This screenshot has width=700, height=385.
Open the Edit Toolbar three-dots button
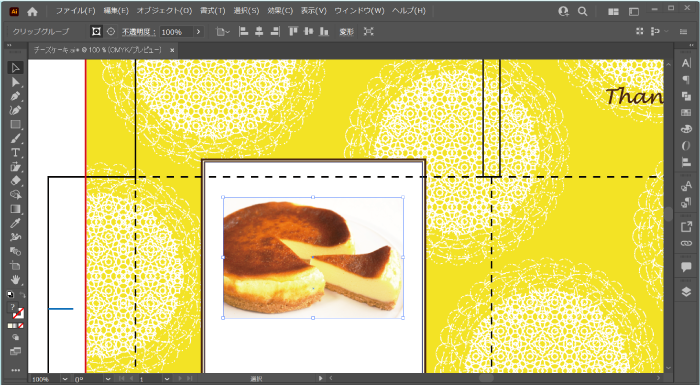[16, 370]
